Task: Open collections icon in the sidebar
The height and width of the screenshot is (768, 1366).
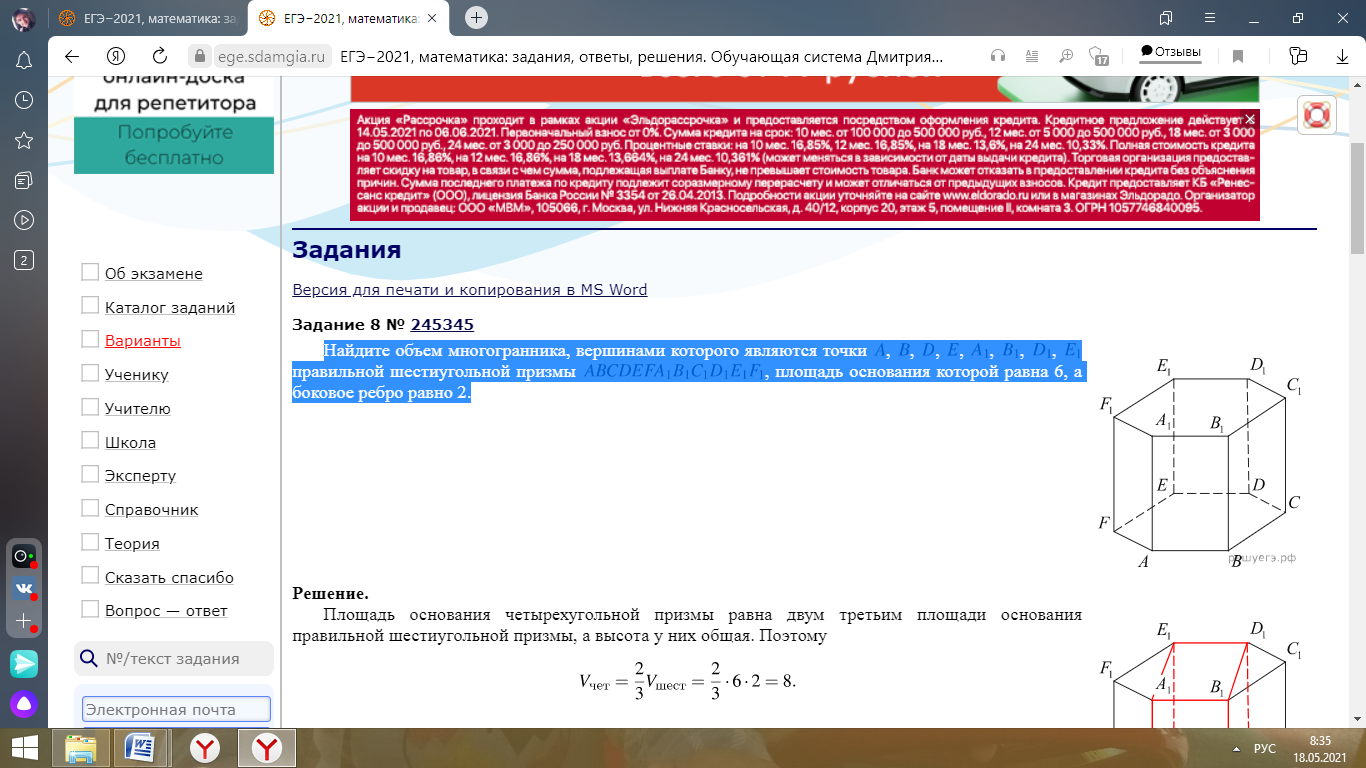Action: point(25,179)
